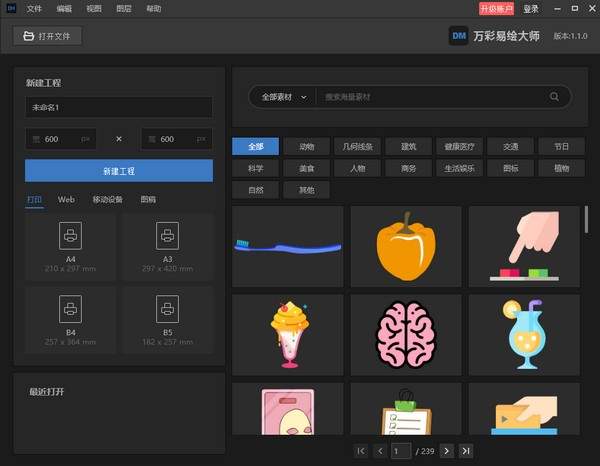Click the project name input field
Screen dimensions: 600x466
click(x=119, y=107)
